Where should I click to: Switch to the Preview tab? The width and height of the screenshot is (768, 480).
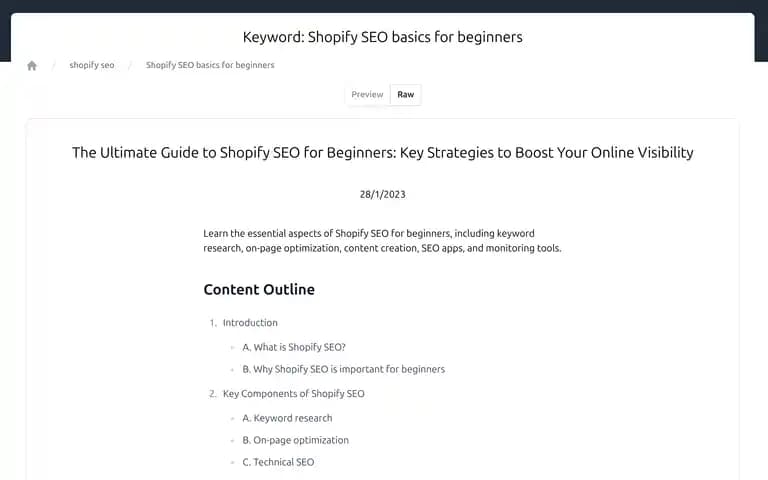367,95
